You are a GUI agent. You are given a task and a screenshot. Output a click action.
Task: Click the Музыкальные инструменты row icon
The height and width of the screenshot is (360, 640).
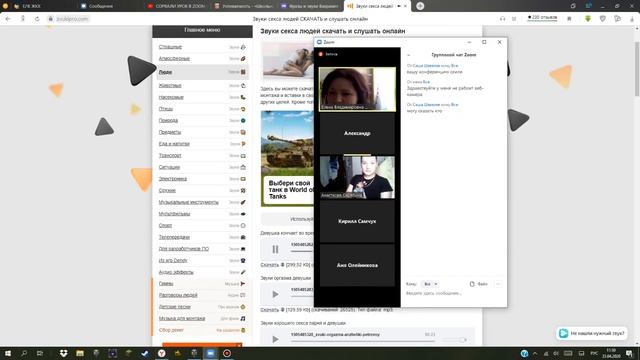point(243,202)
